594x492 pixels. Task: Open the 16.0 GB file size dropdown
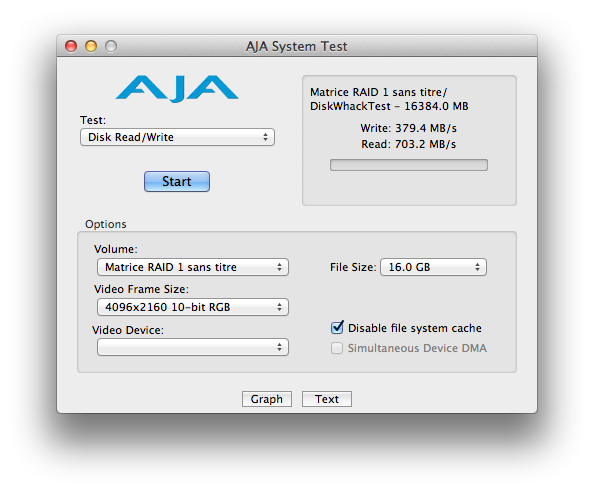click(433, 267)
